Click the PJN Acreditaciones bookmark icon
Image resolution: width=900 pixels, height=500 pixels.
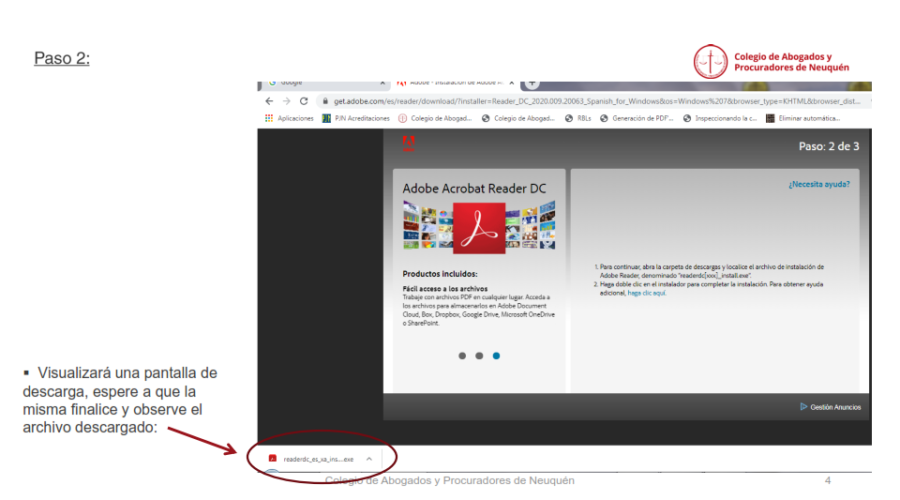[326, 118]
